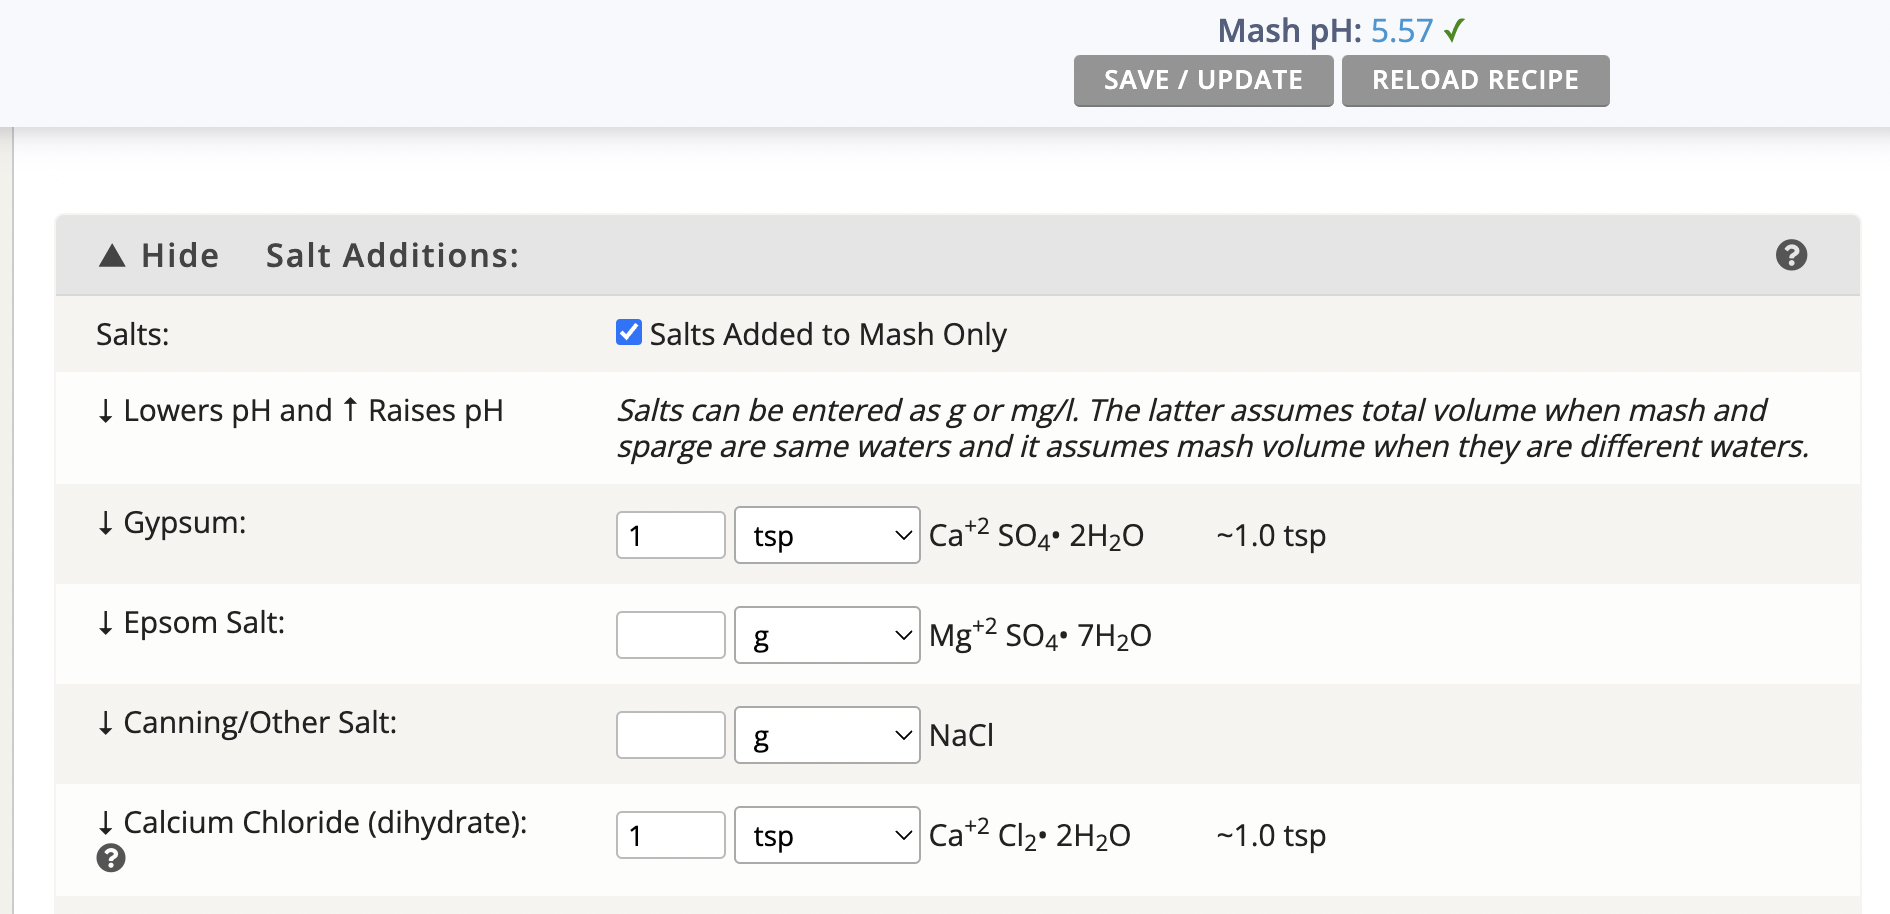Click the SAVE / UPDATE button
Image resolution: width=1890 pixels, height=914 pixels.
coord(1203,80)
